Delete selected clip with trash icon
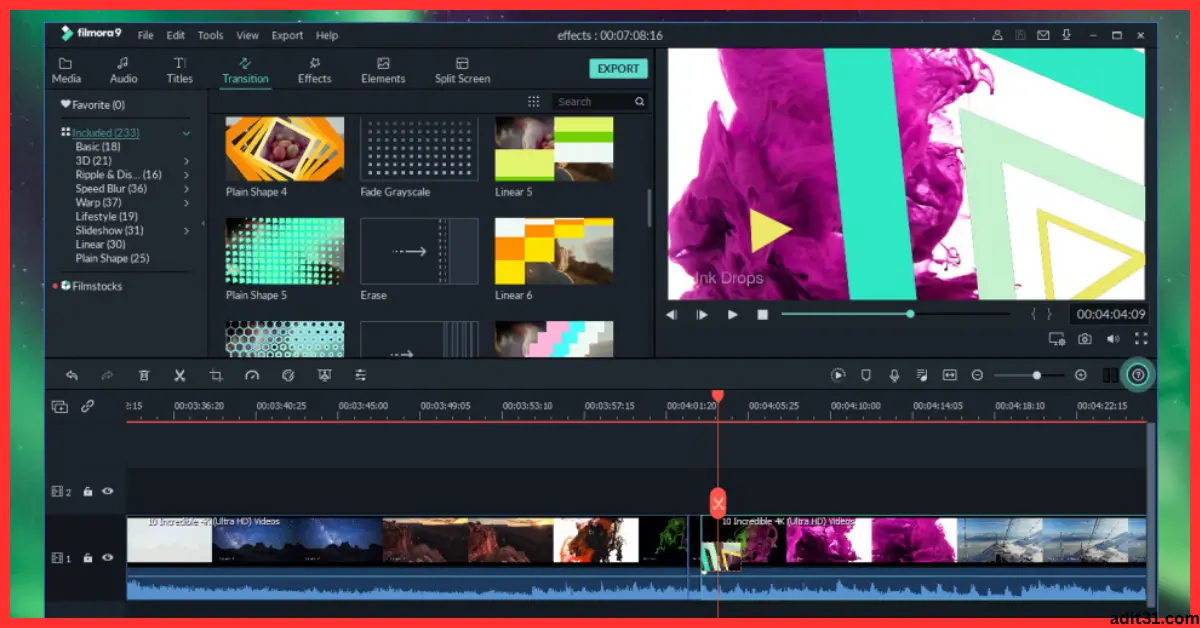The image size is (1200, 628). click(144, 375)
